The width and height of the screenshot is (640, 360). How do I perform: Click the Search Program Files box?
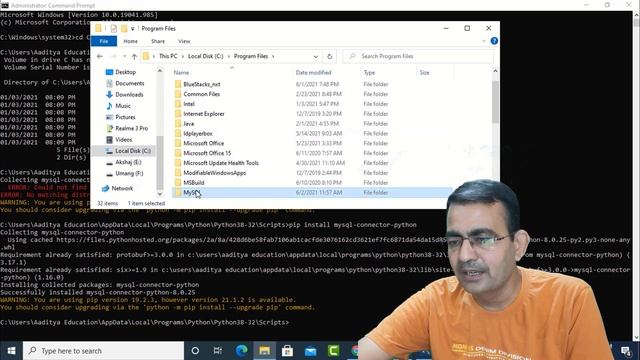coord(418,56)
